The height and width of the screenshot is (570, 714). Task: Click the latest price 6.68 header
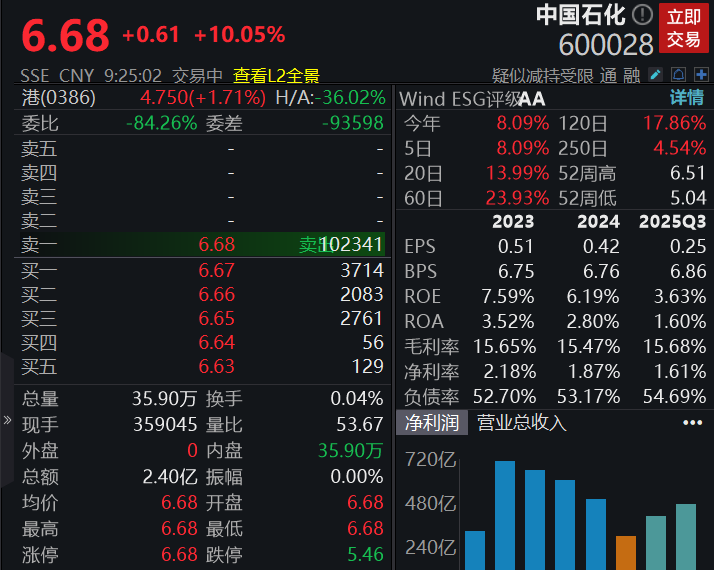[x=66, y=35]
